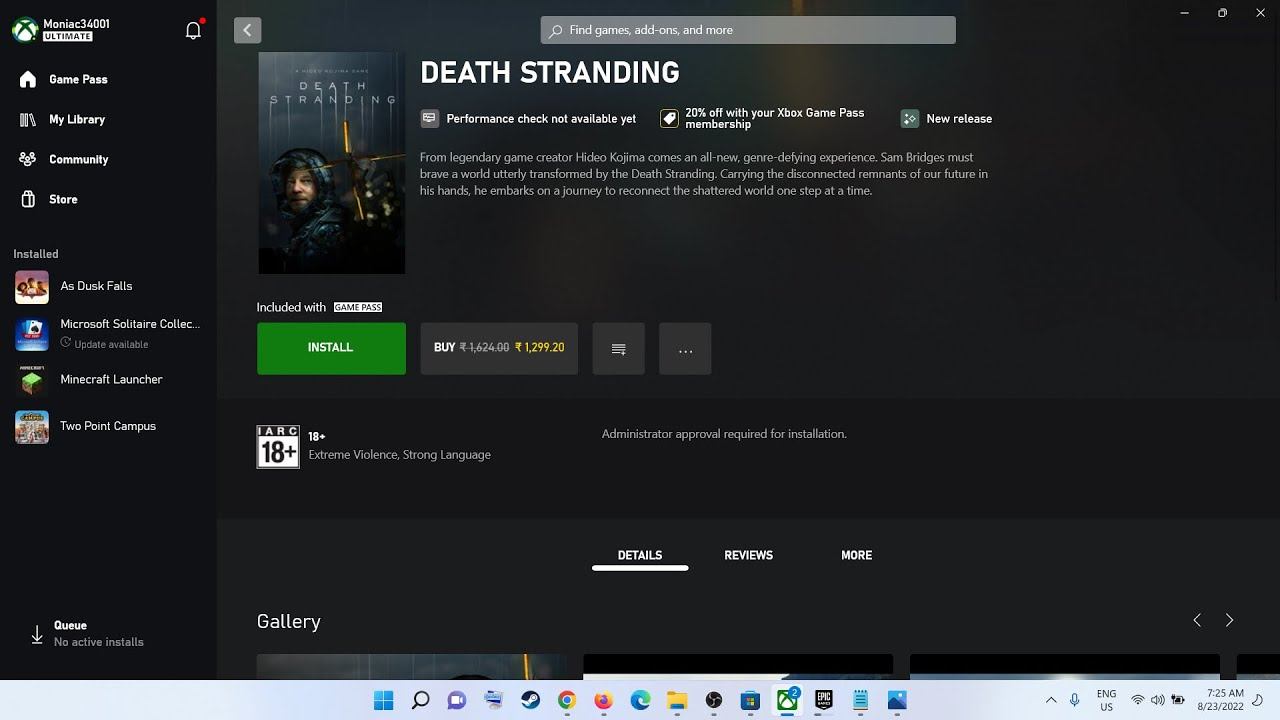Buy Death Stranding for ₹1,299.20
The width and height of the screenshot is (1280, 720).
click(x=499, y=348)
